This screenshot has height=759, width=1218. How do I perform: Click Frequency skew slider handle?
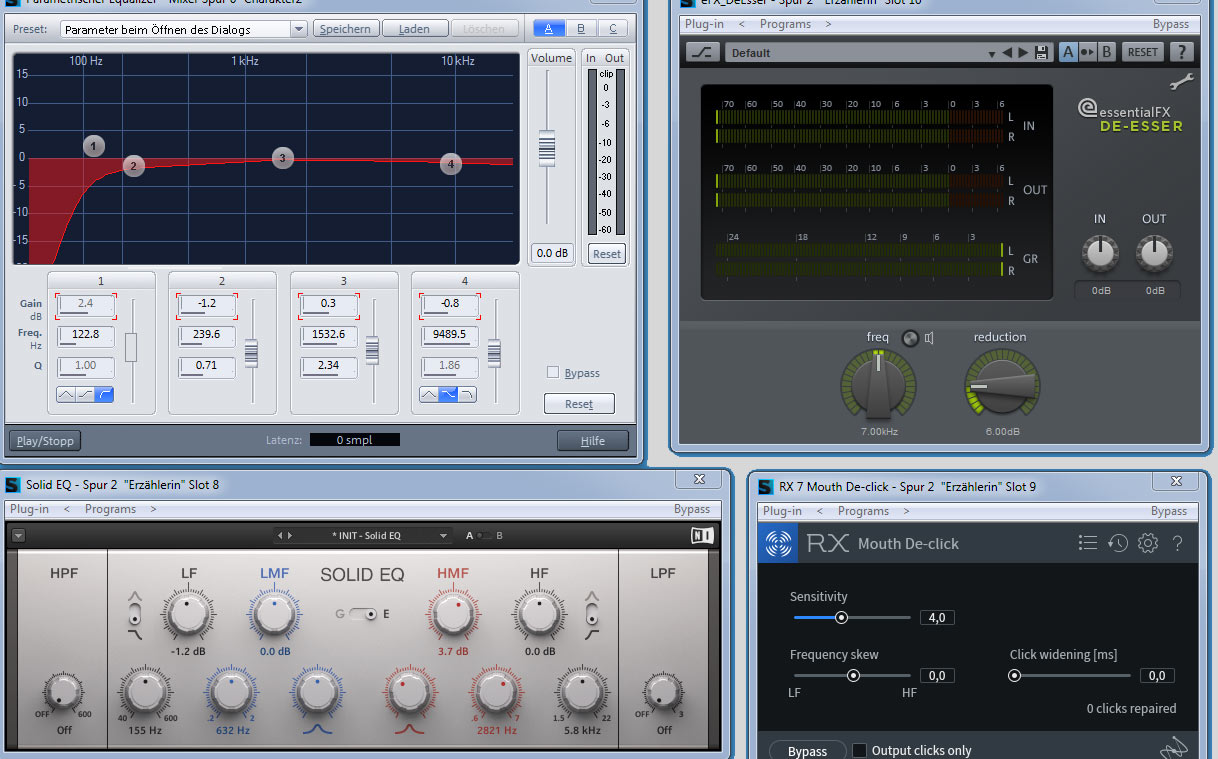tap(853, 676)
